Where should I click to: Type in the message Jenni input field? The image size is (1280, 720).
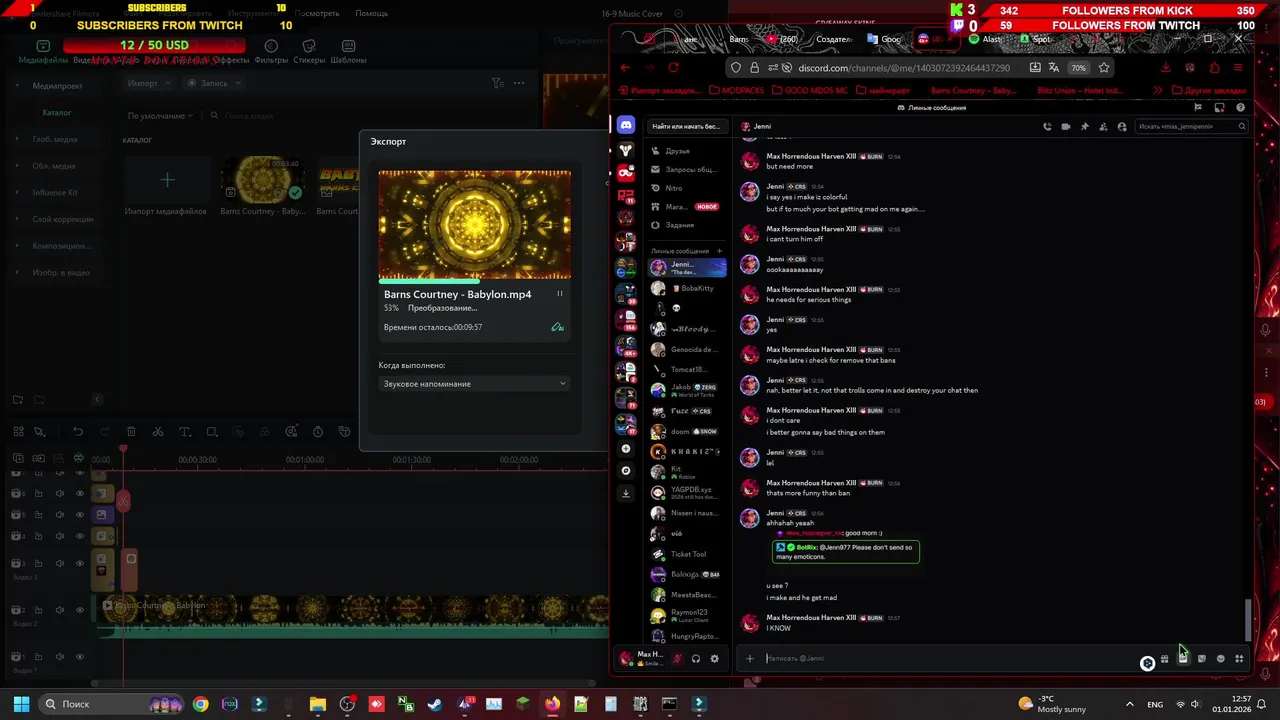[x=950, y=658]
